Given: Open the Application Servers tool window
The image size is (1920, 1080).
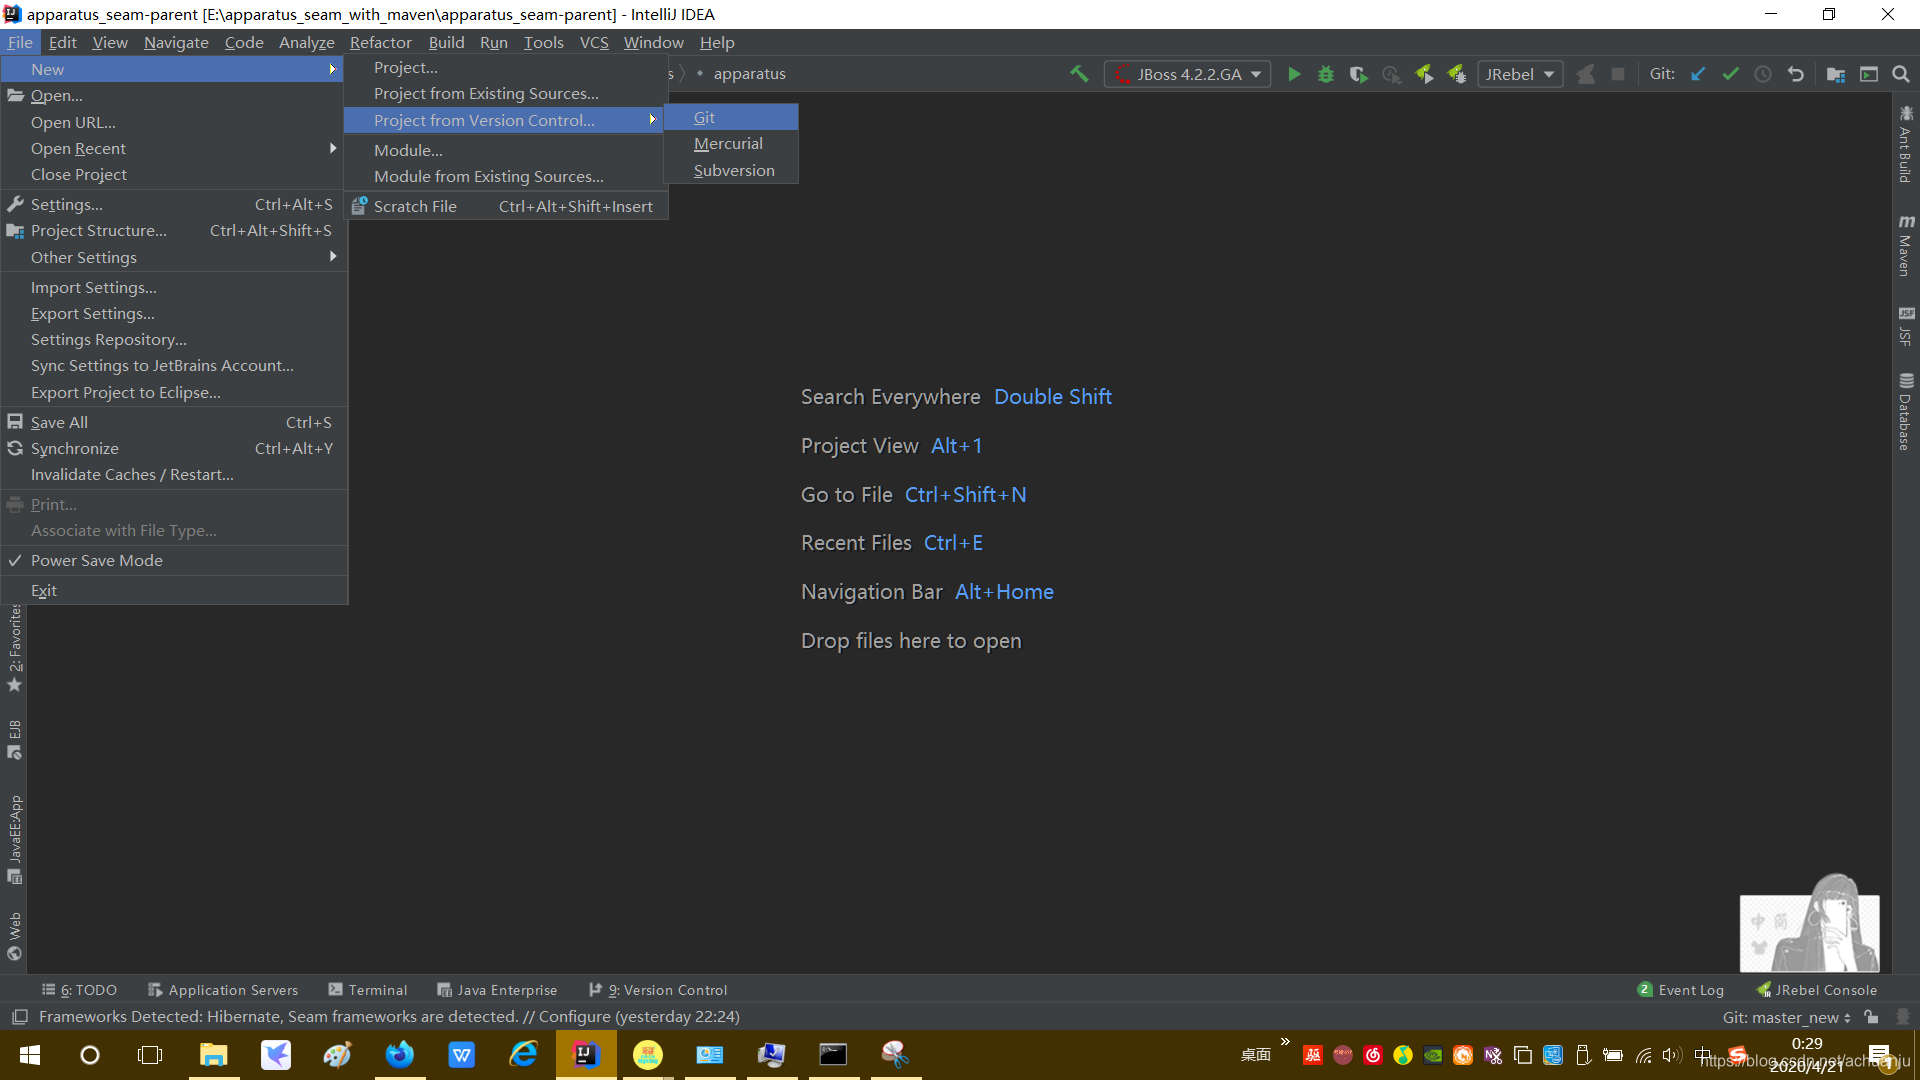Looking at the screenshot, I should coord(223,990).
